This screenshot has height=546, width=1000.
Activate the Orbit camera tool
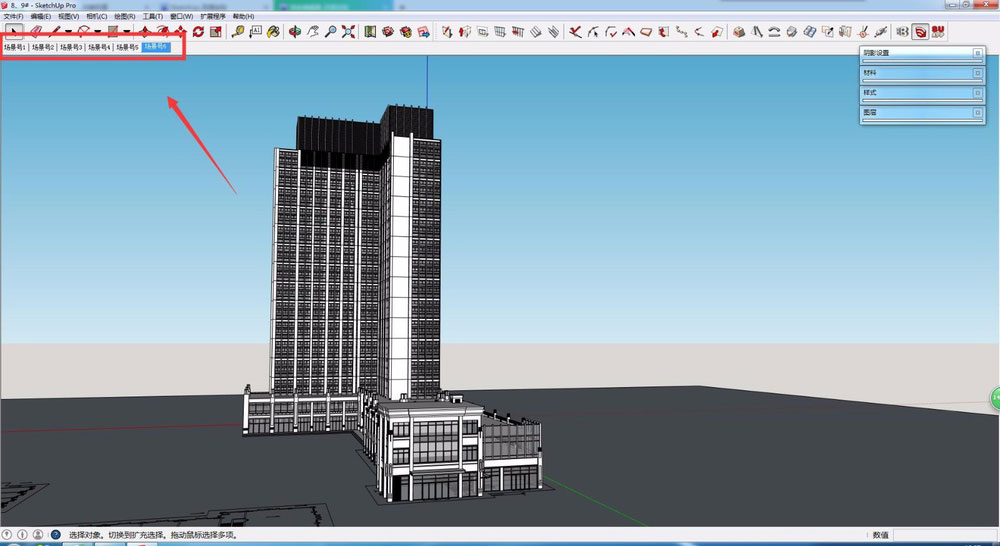(295, 32)
